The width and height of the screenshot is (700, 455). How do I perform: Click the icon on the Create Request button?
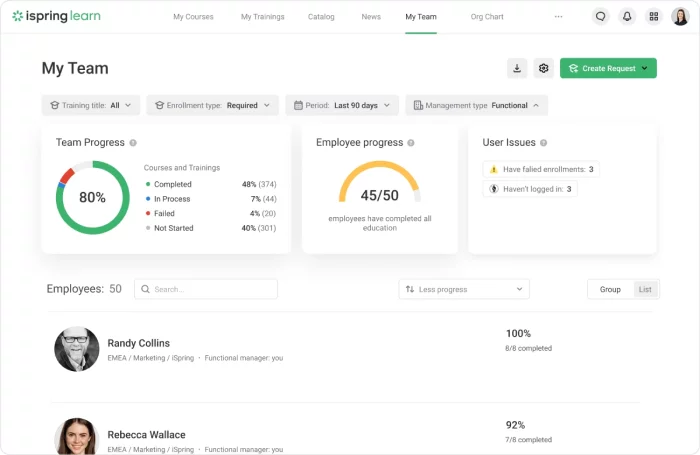[574, 68]
